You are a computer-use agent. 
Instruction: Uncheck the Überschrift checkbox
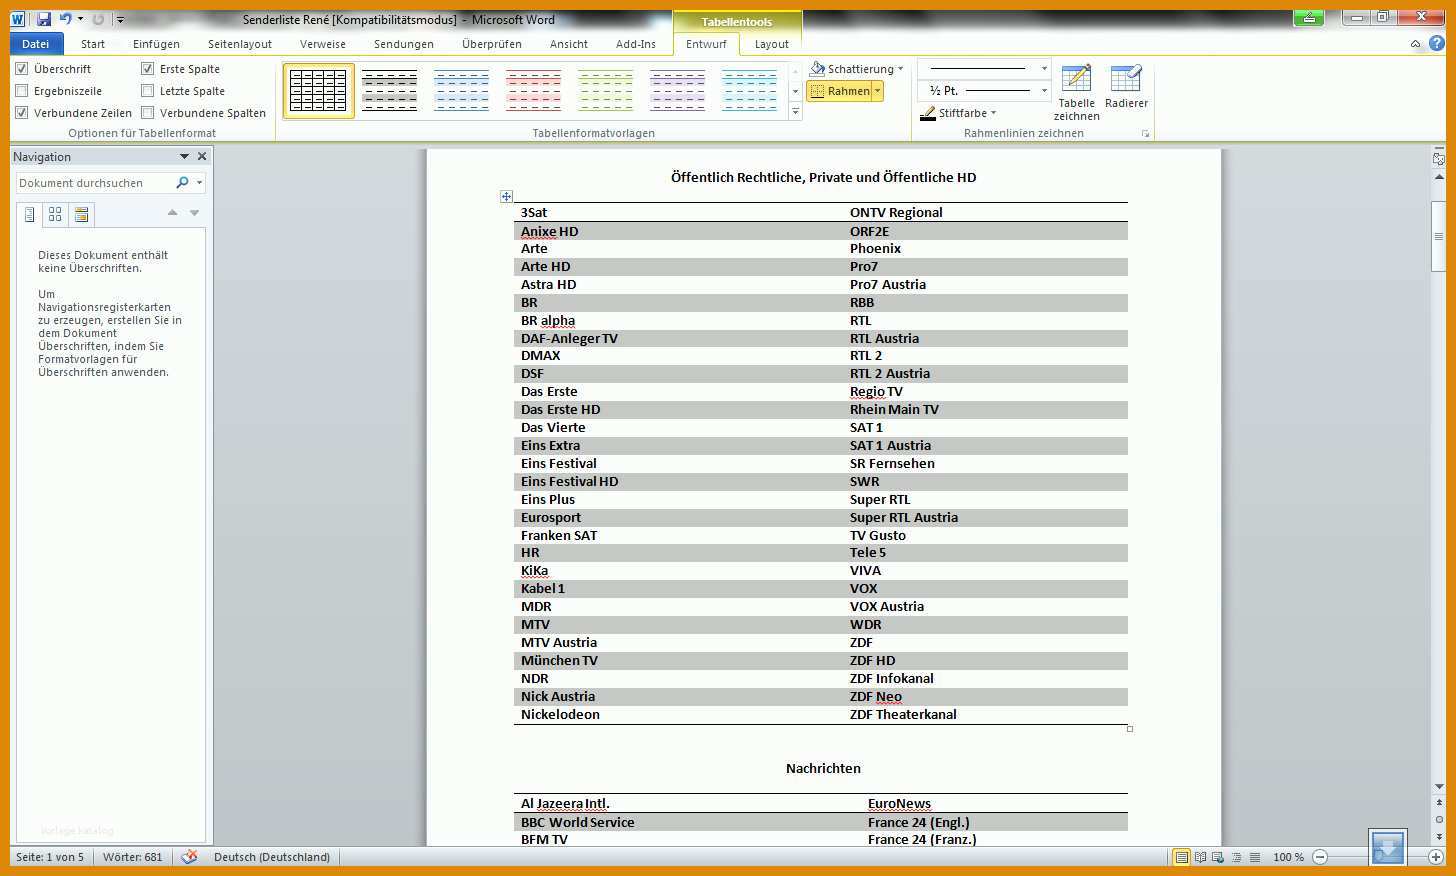(22, 69)
